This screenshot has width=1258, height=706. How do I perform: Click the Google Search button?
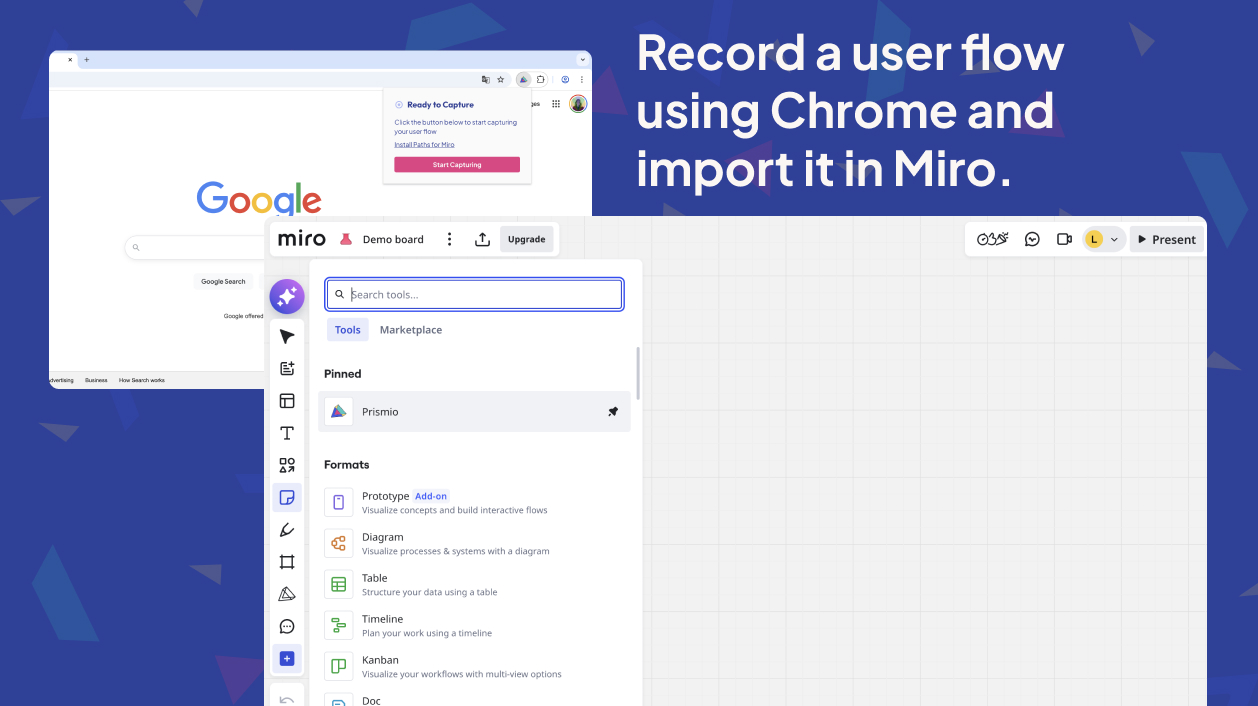point(223,281)
